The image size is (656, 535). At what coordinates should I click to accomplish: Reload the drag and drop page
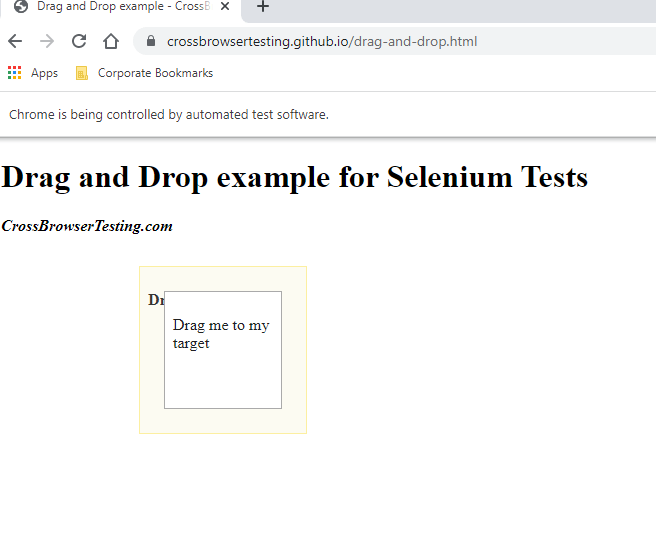[x=79, y=41]
